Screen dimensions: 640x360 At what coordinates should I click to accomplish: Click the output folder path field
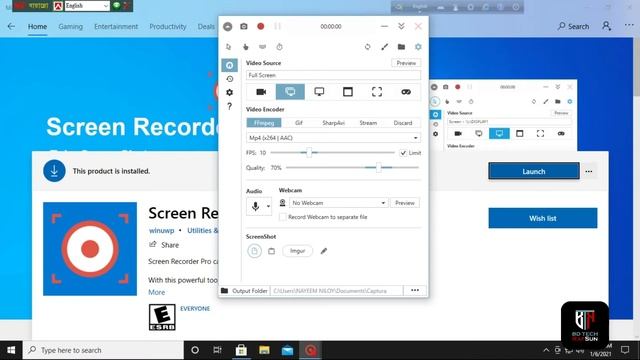pyautogui.click(x=337, y=291)
